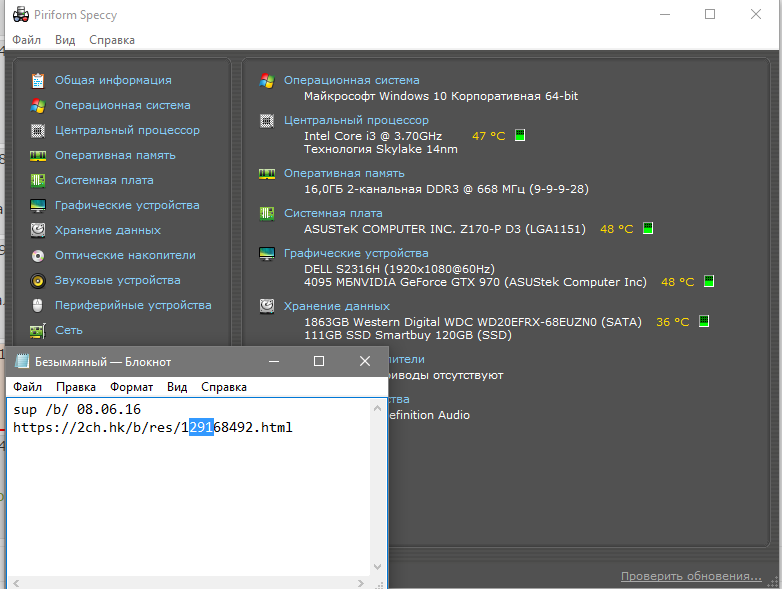Click the CPU chip icon beside sidebar Центральный процессор
The height and width of the screenshot is (589, 782).
coord(38,131)
